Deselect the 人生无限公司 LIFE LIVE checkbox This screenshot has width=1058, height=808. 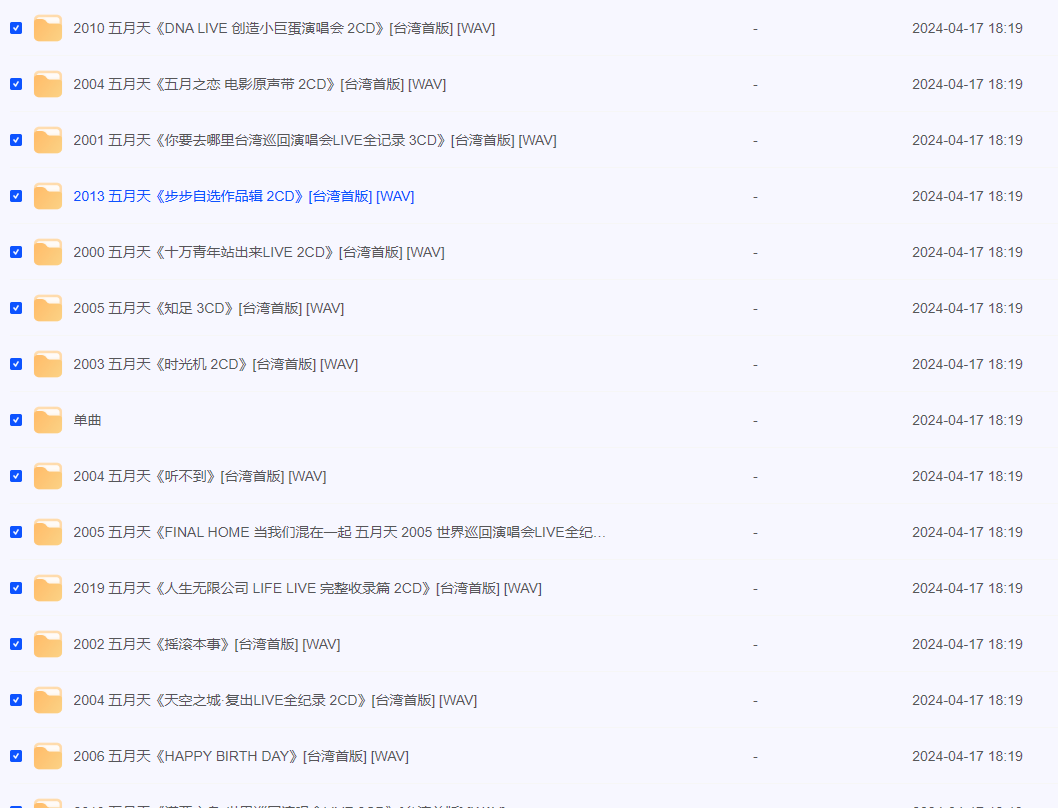click(16, 588)
